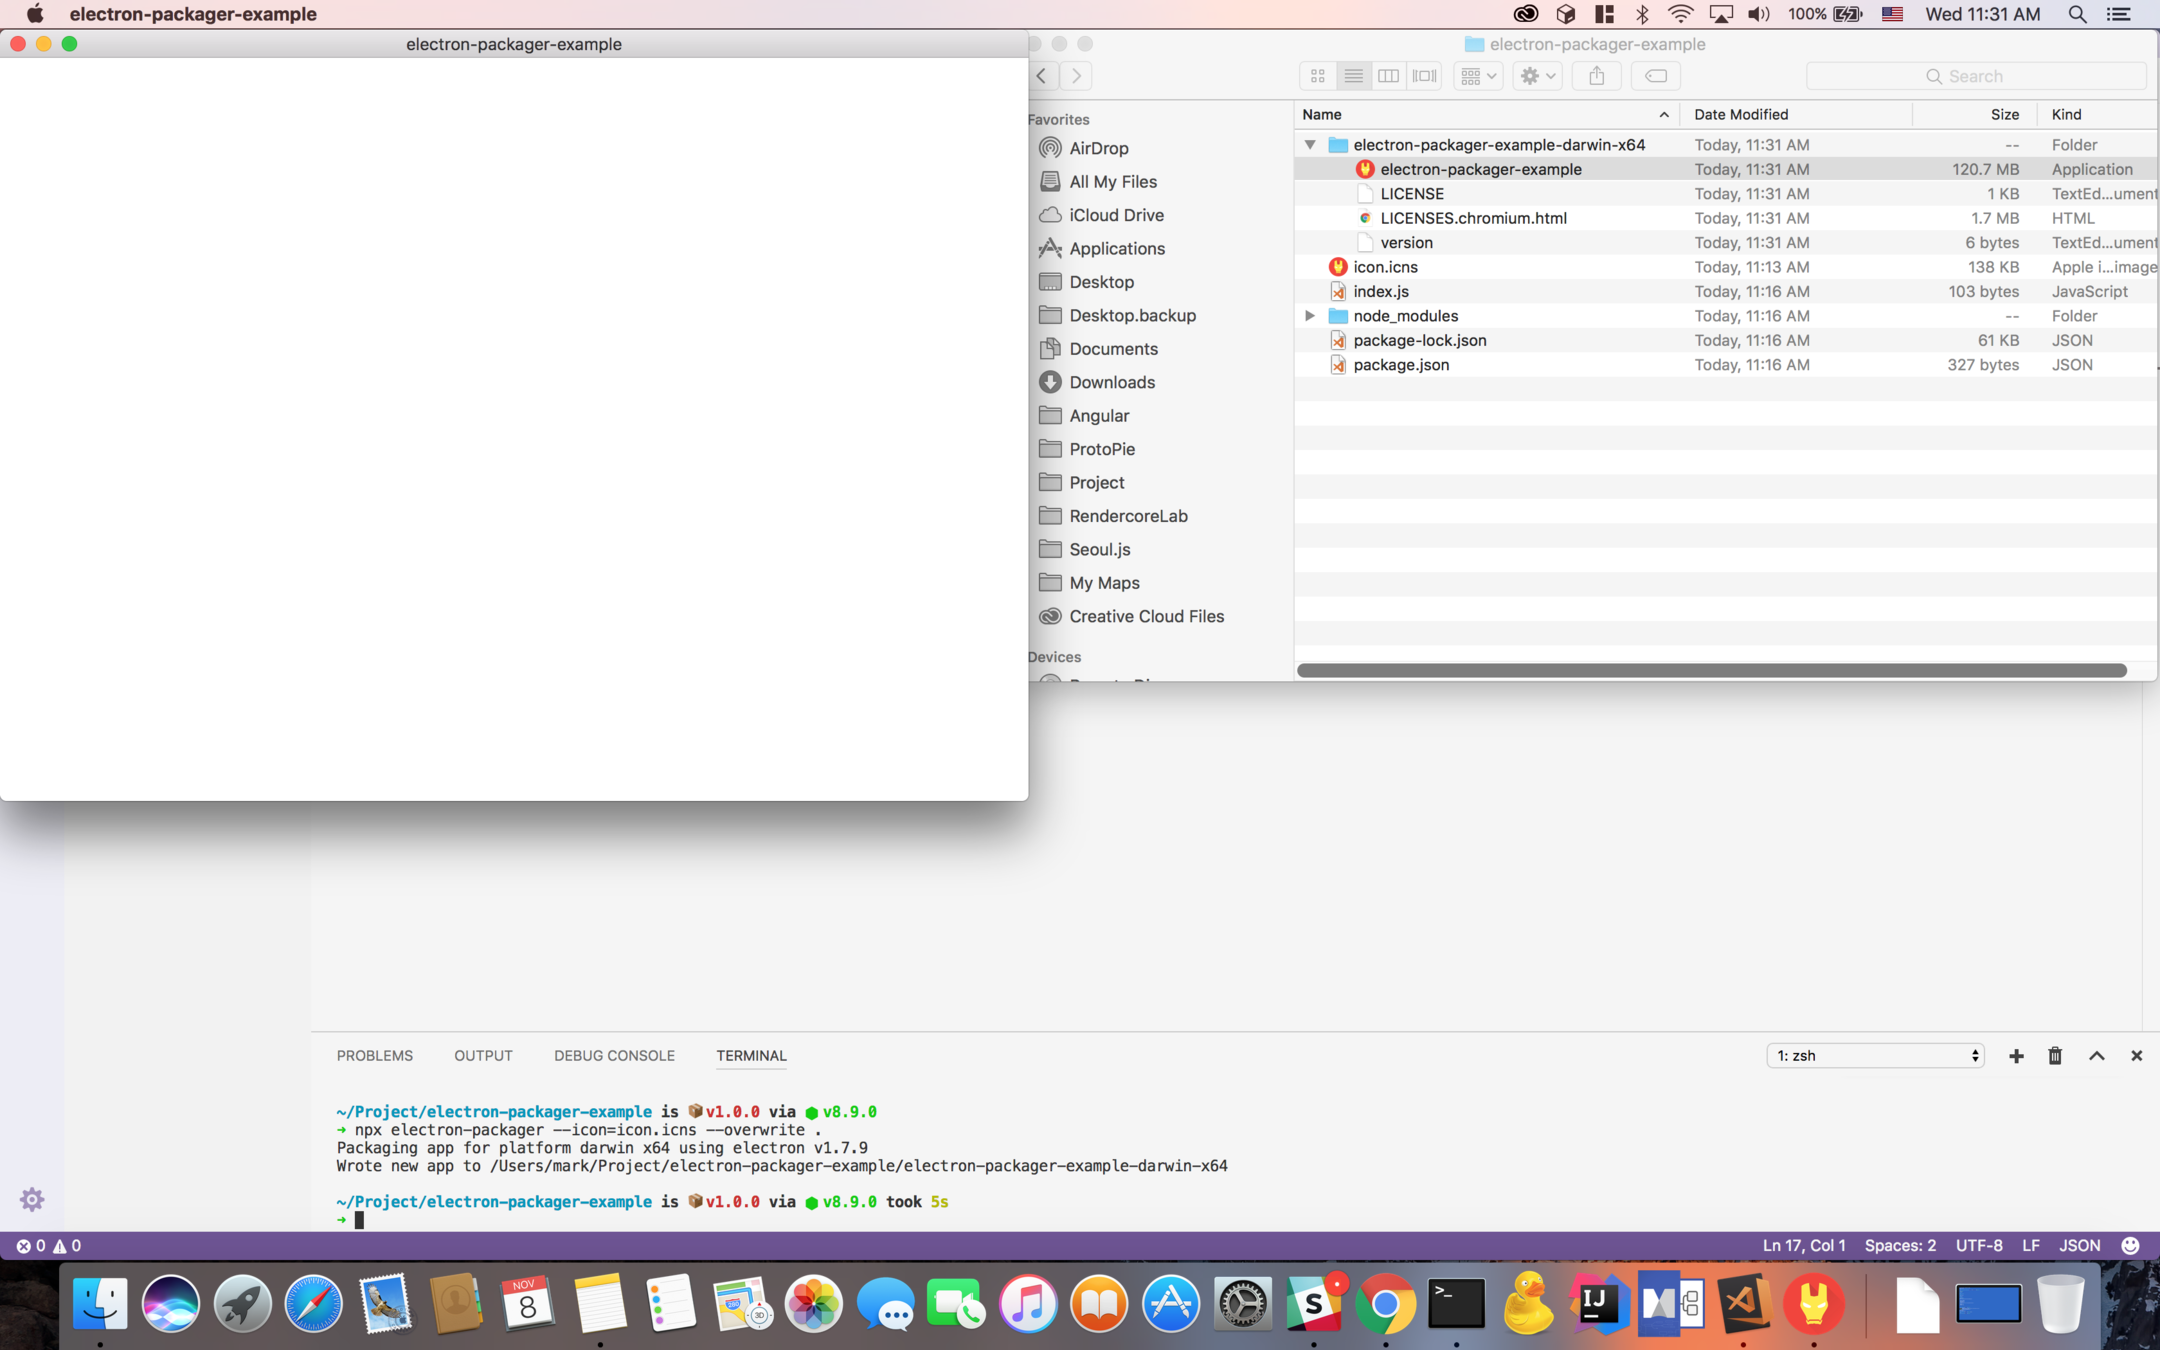Select Cover Flow view in Finder toolbar
This screenshot has height=1350, width=2160.
1424,76
